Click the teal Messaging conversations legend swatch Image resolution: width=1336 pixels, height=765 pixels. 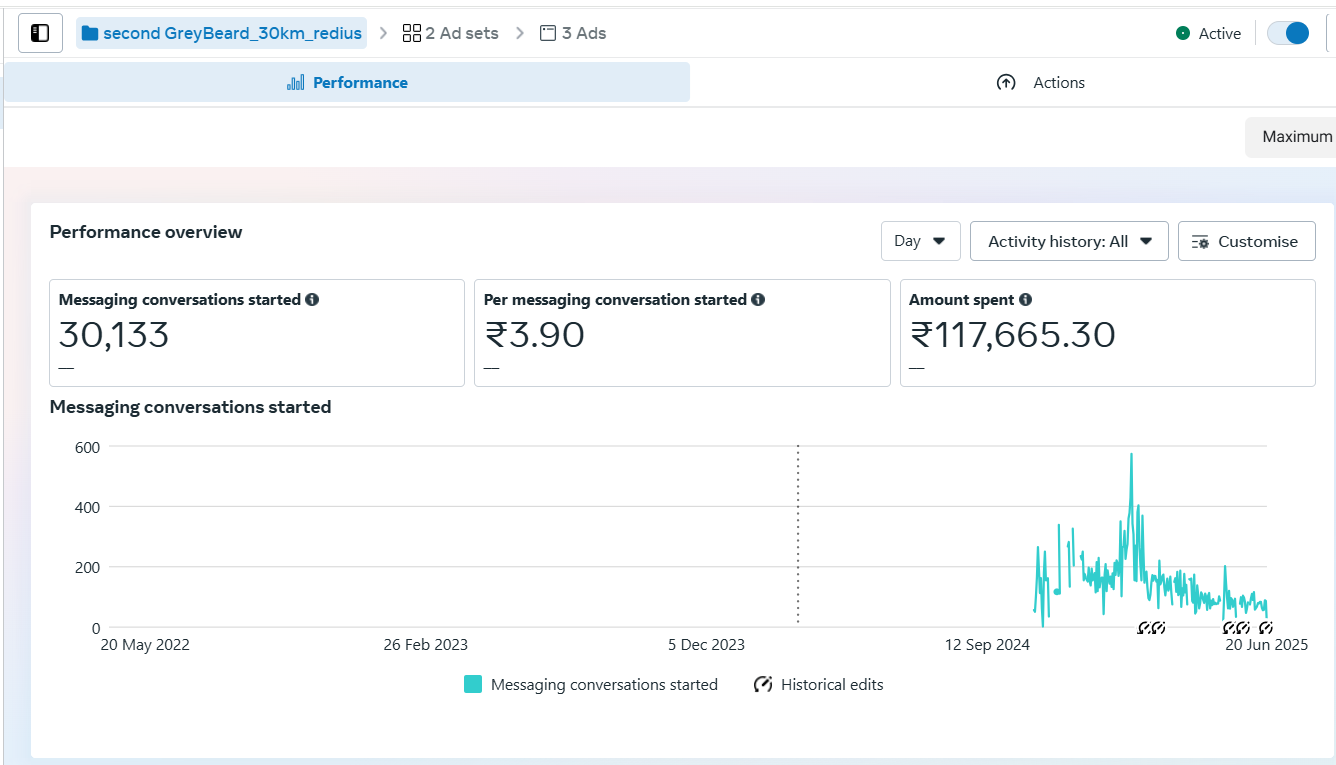473,685
